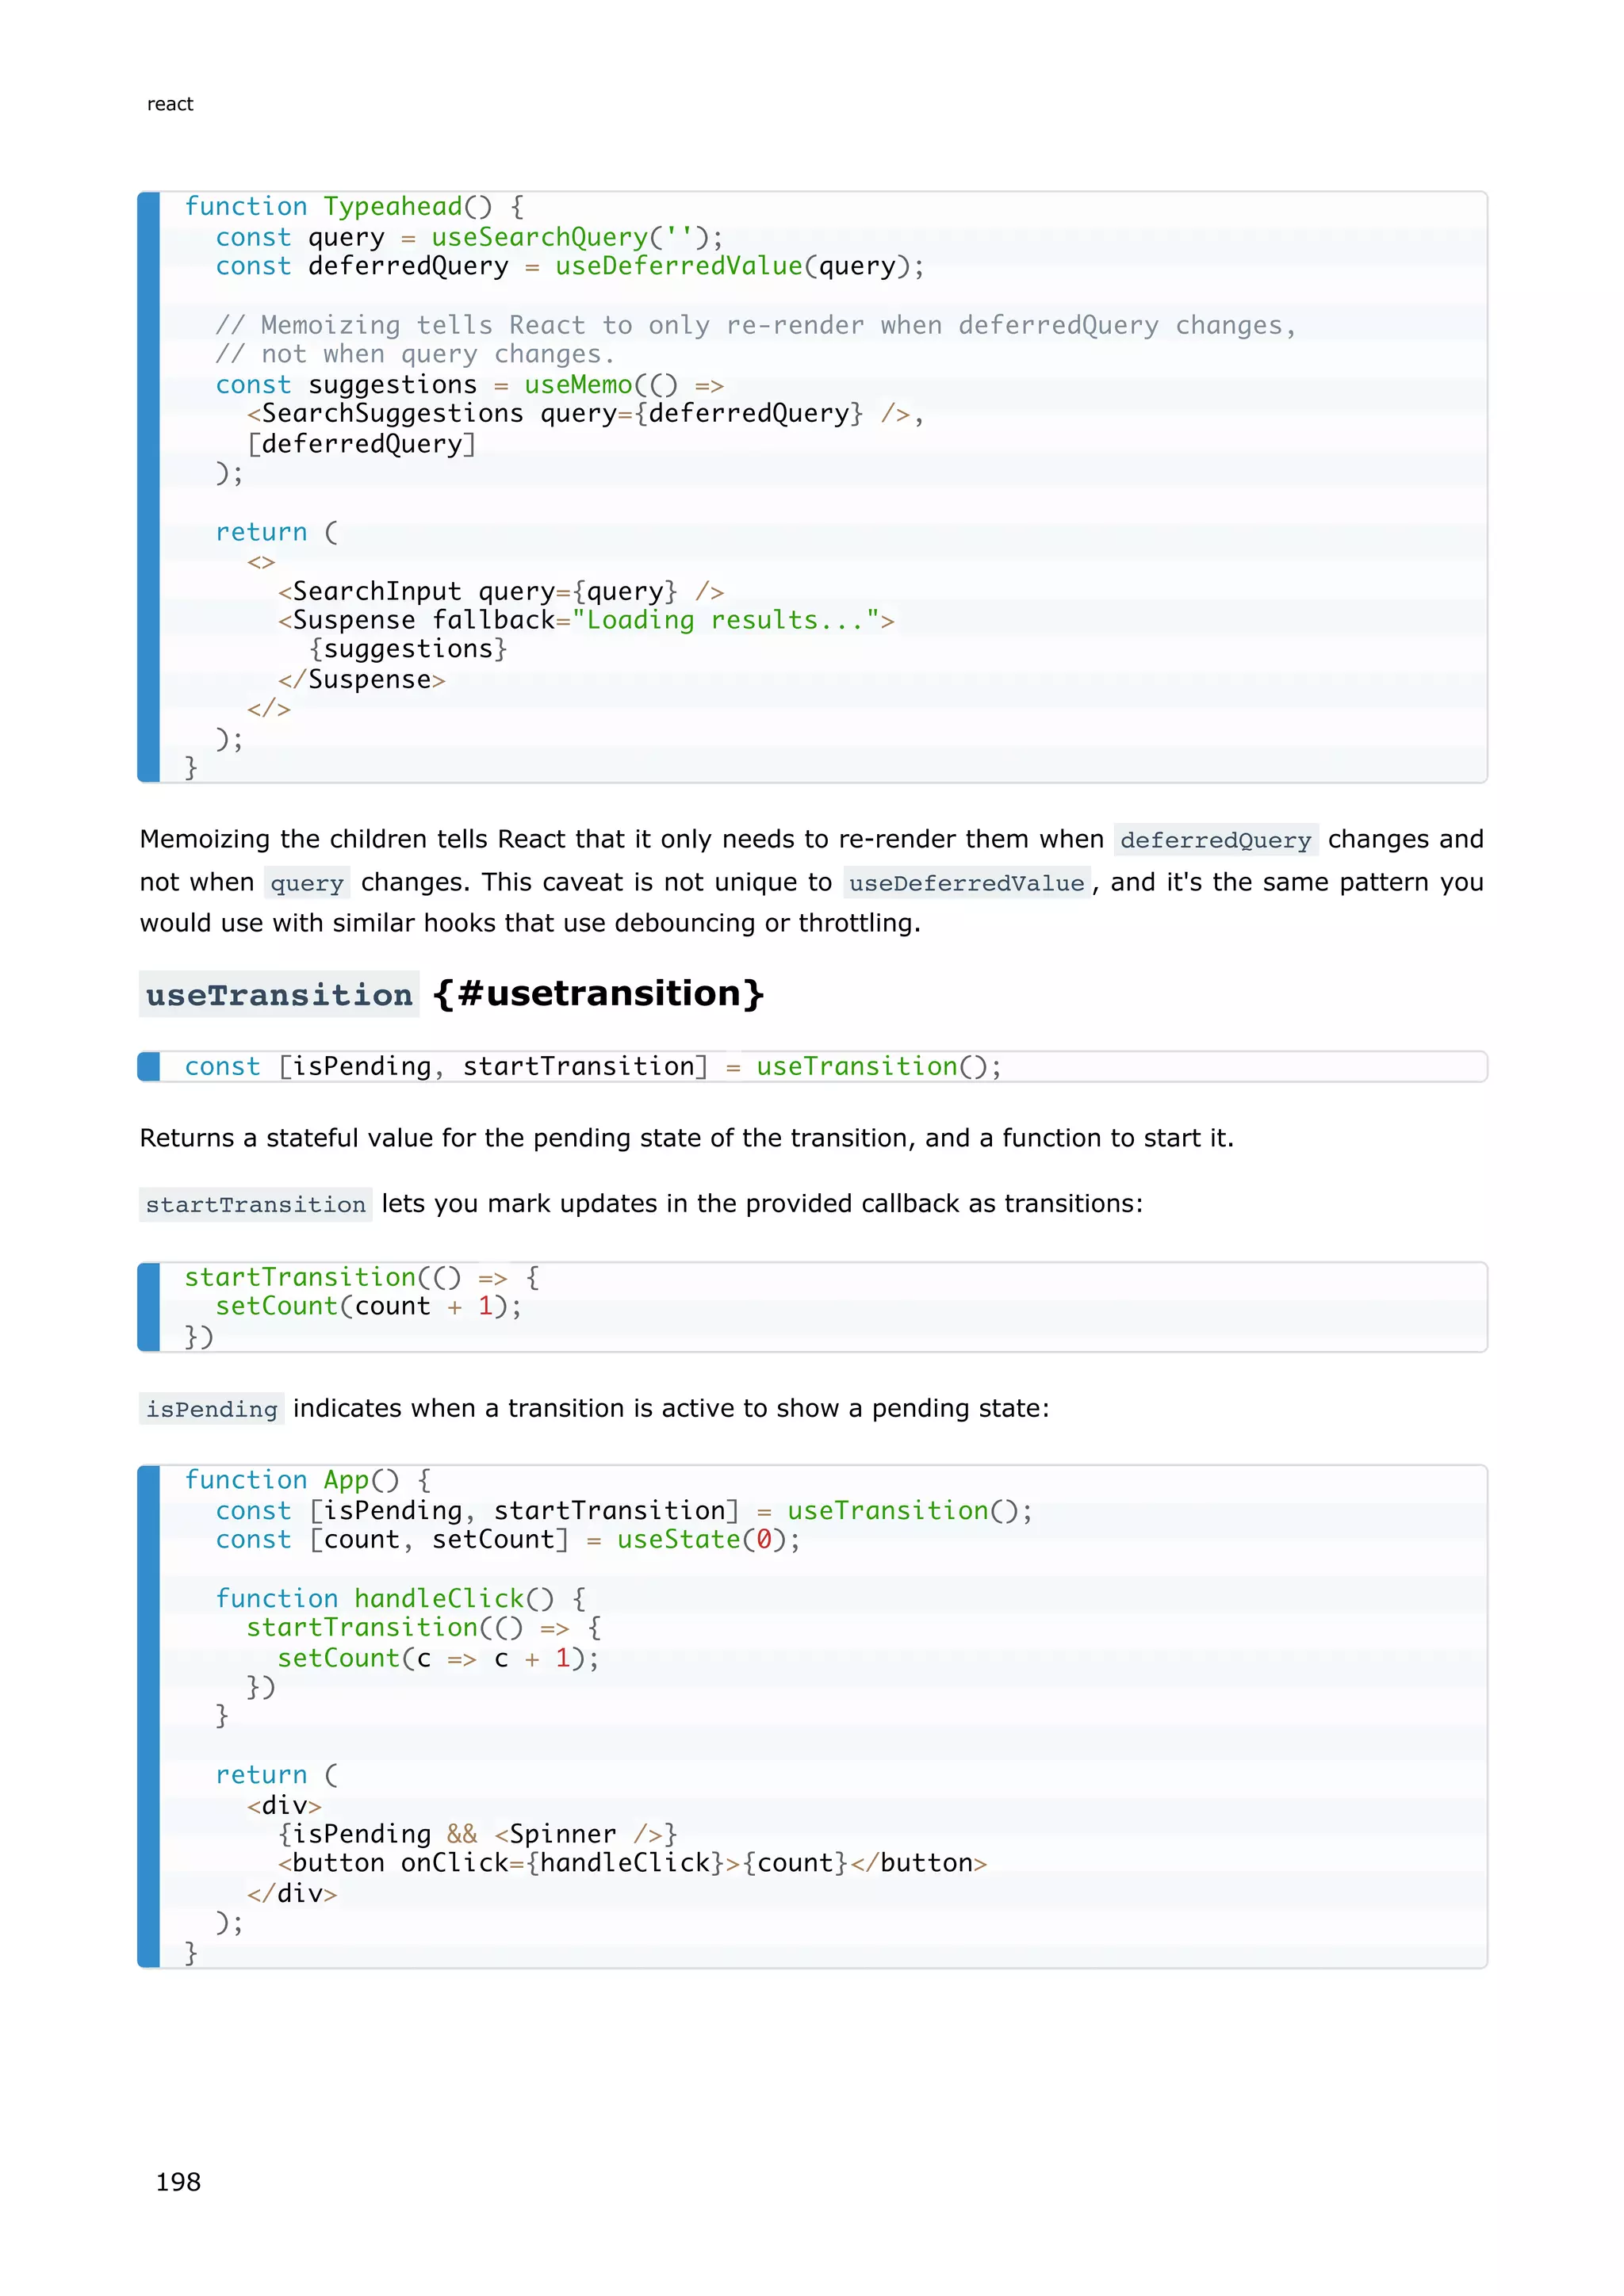Click the 'setCount(c => c + 1);' code line

click(x=439, y=1659)
